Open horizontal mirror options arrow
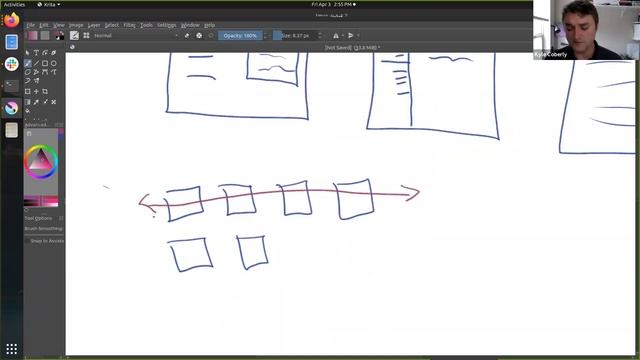Screen dimensions: 640x360 point(342,36)
